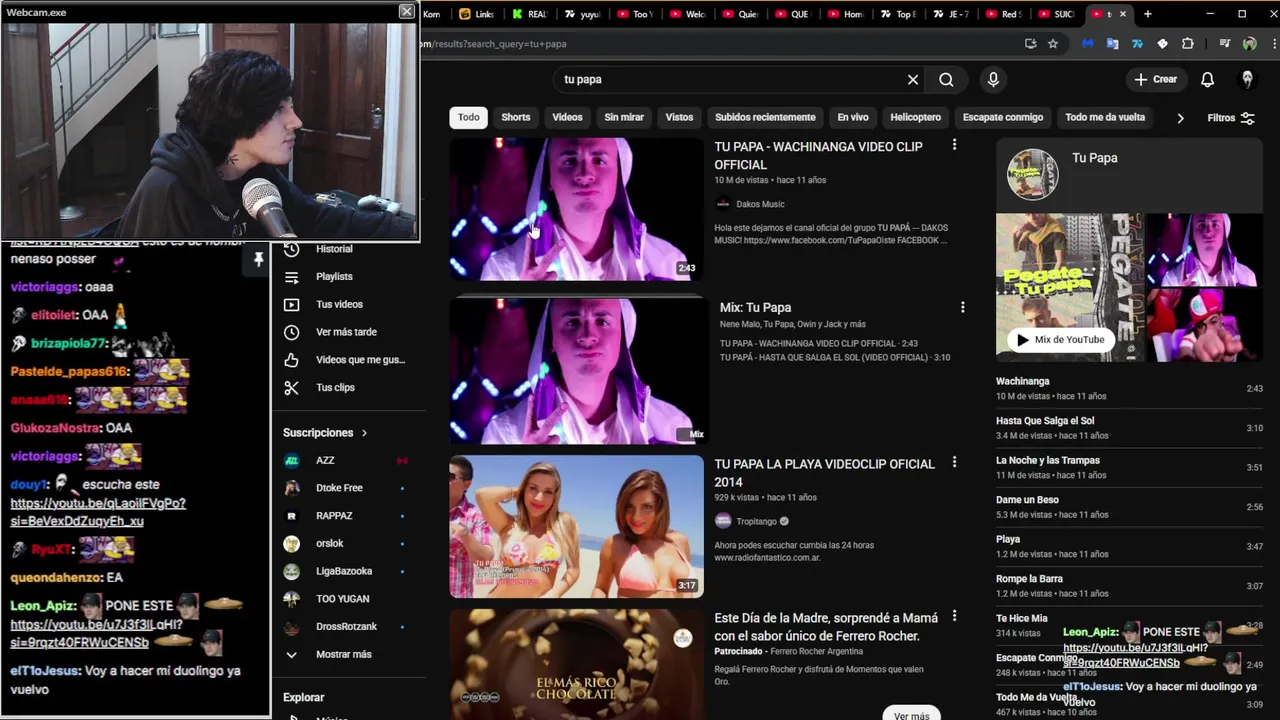1280x720 pixels.
Task: Switch to the SUICI browser tab
Action: 1056,14
